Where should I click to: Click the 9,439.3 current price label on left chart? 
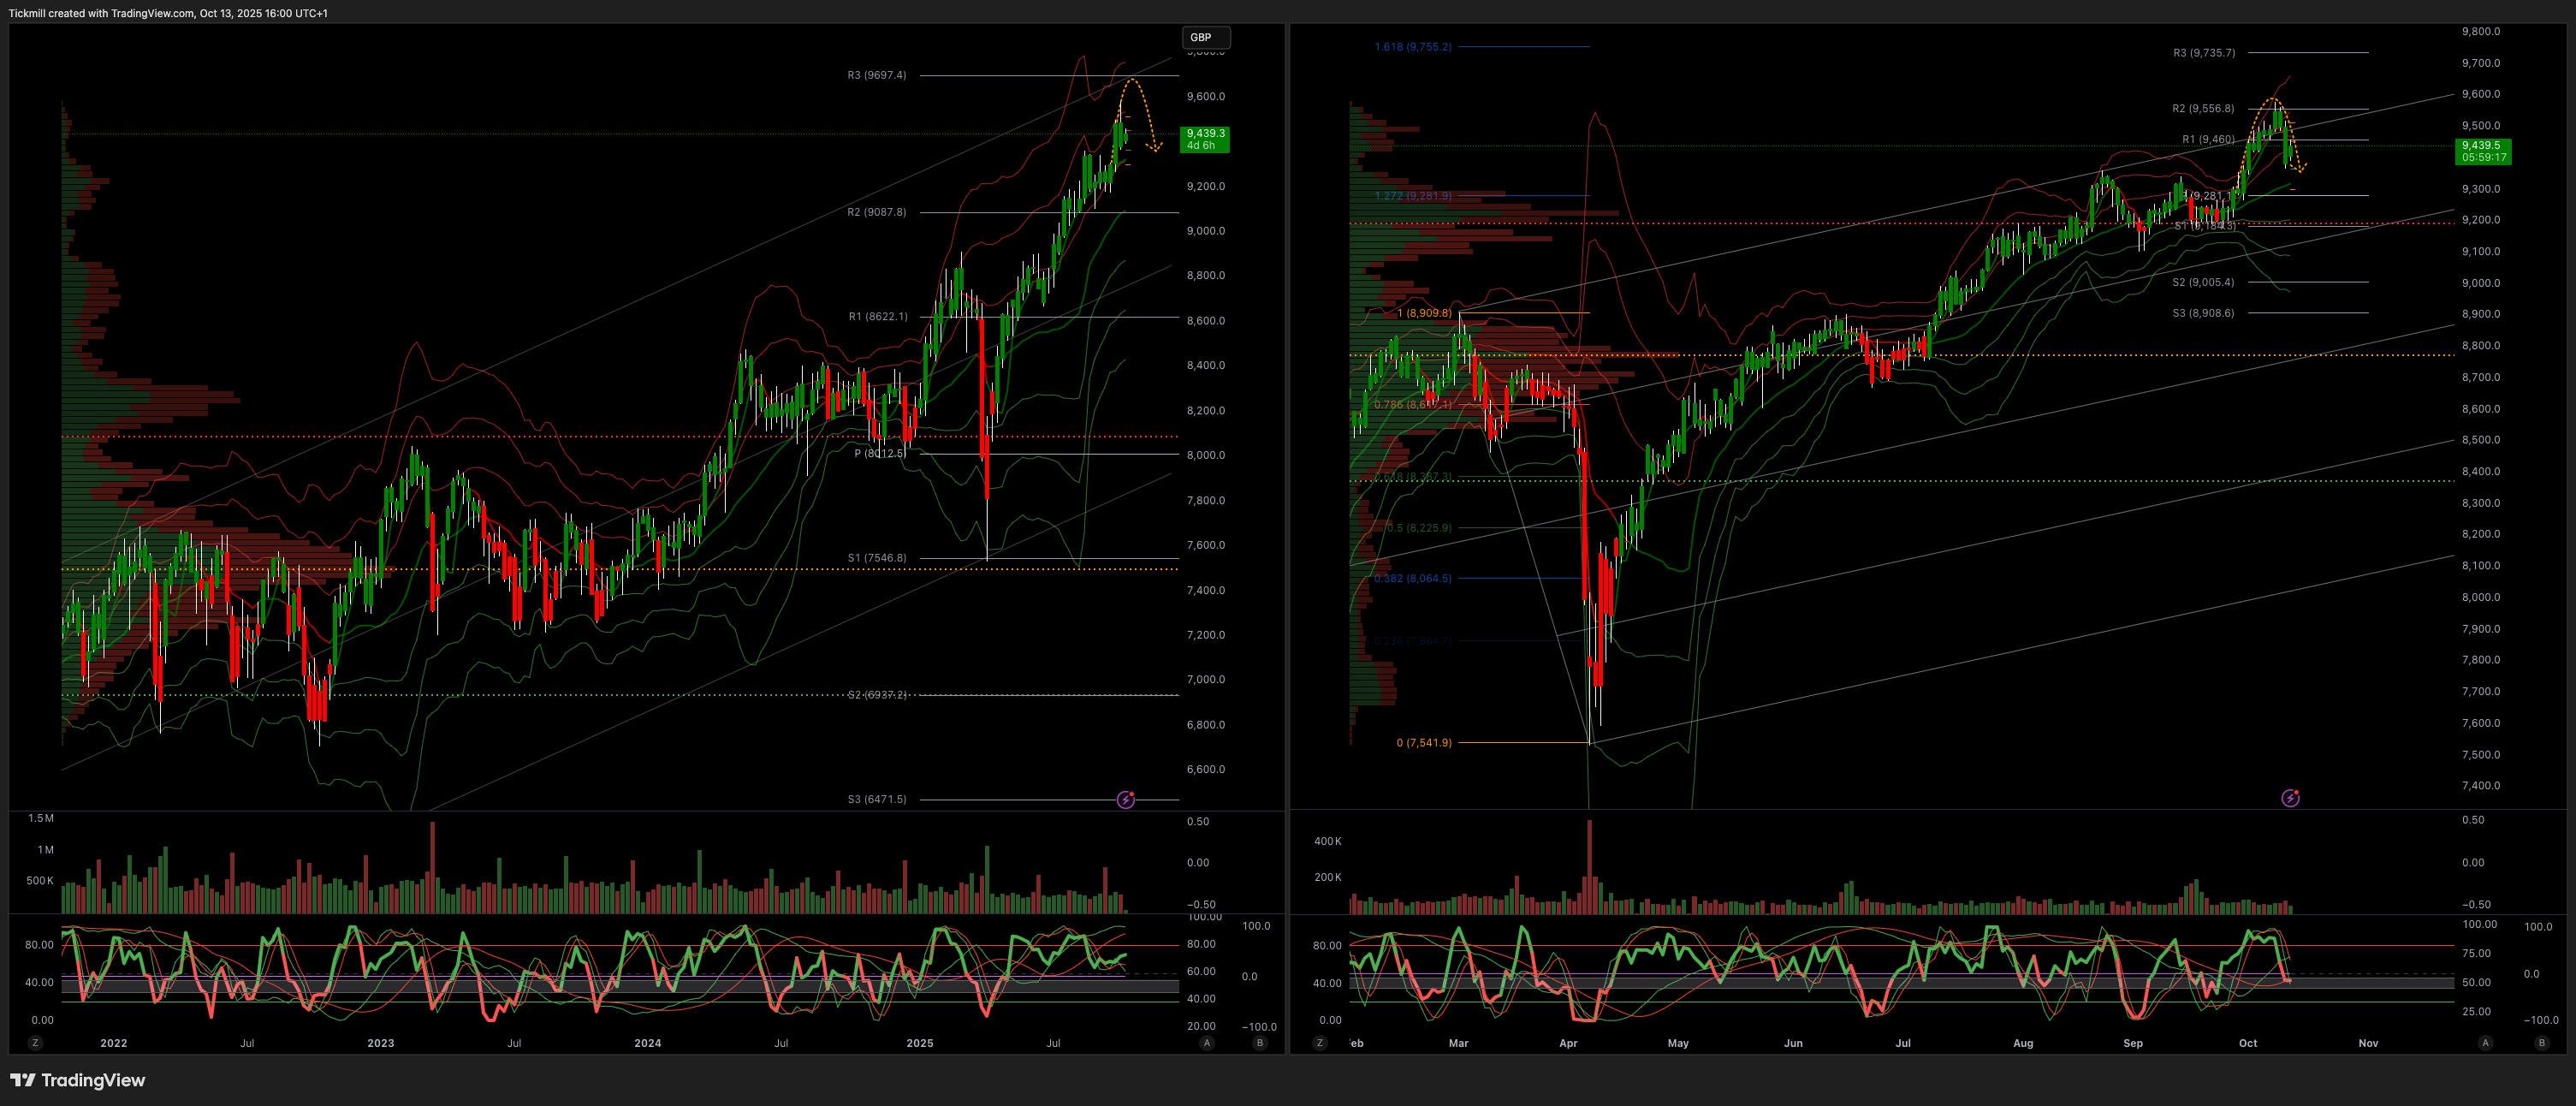pos(1205,139)
